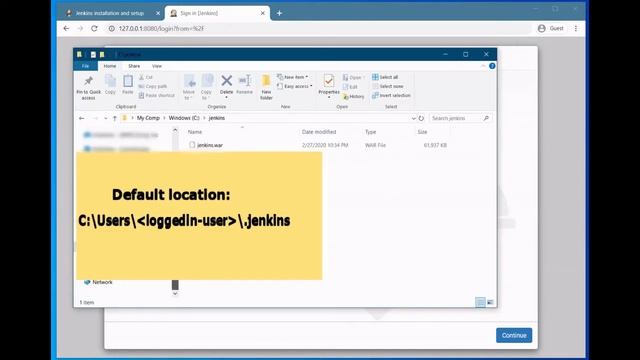Click the Continue button in Jenkins
The width and height of the screenshot is (640, 360).
(x=514, y=335)
